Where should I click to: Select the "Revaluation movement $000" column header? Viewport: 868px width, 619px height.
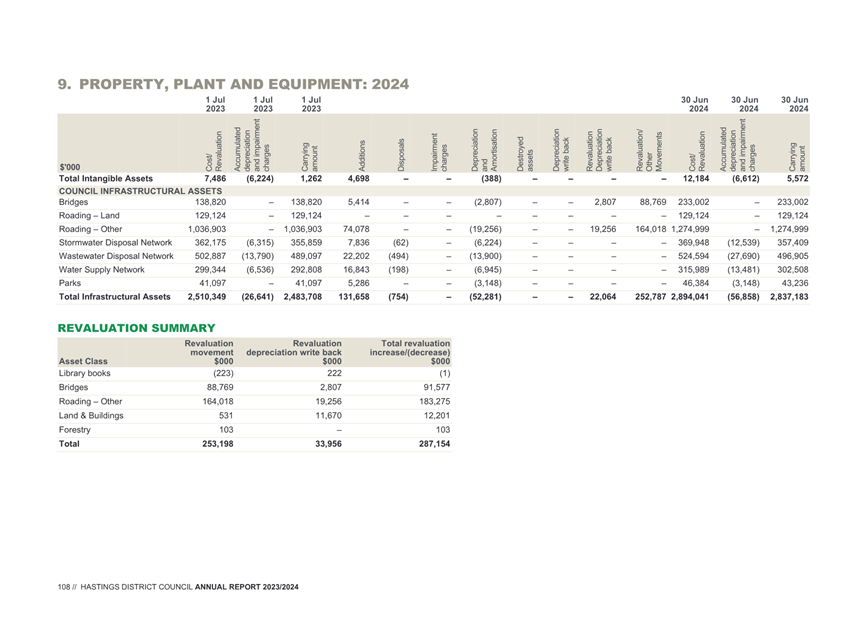click(209, 352)
